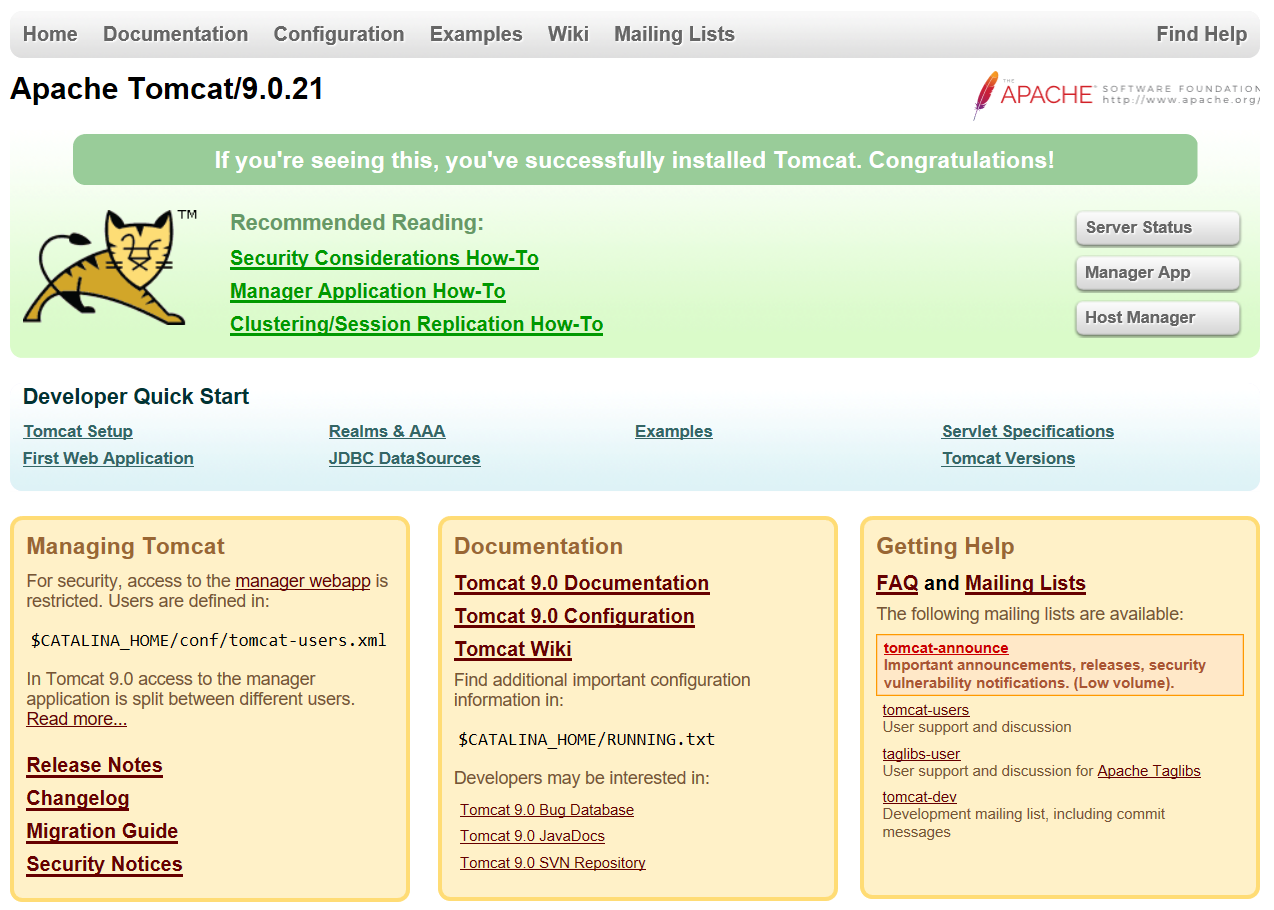
Task: Follow the Clustering/Session Replication How-To link
Action: pyautogui.click(x=416, y=324)
